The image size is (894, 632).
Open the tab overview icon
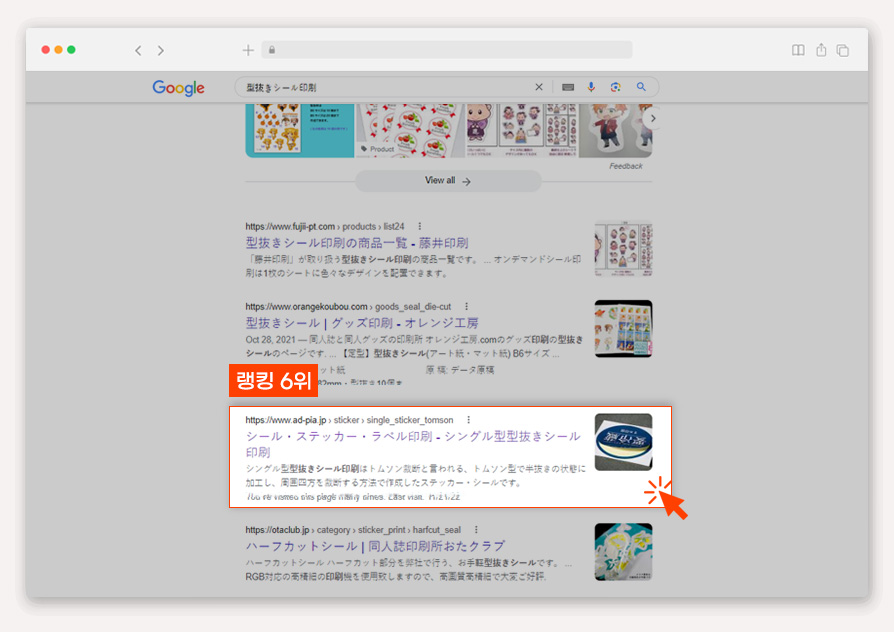(x=843, y=51)
